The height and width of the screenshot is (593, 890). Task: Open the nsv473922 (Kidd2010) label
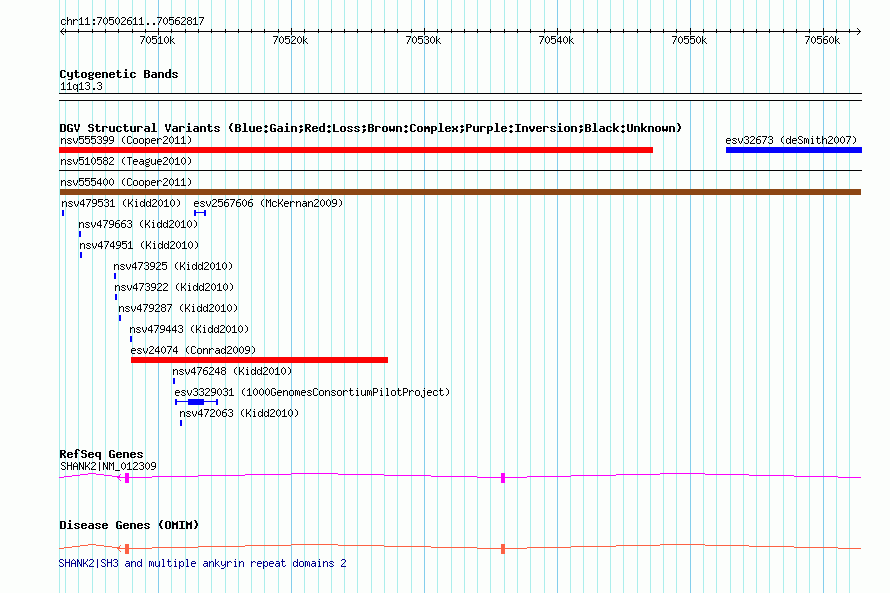click(x=174, y=287)
